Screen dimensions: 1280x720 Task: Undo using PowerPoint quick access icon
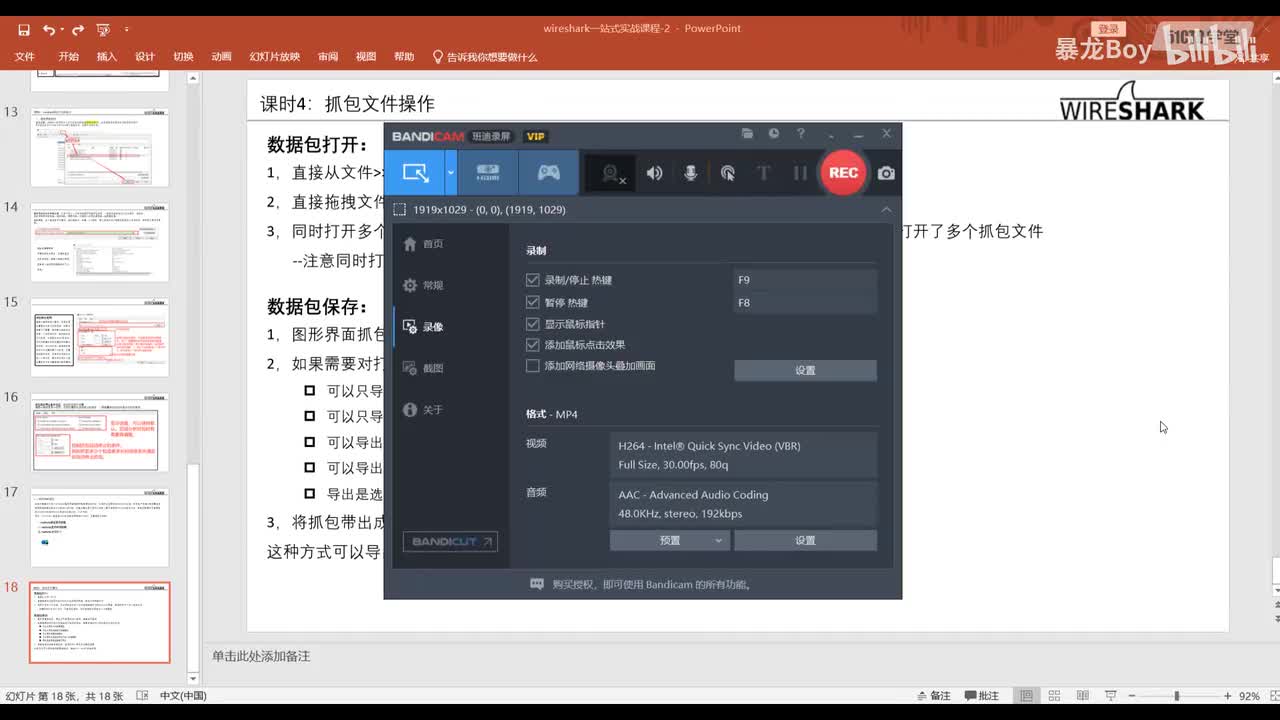(49, 29)
